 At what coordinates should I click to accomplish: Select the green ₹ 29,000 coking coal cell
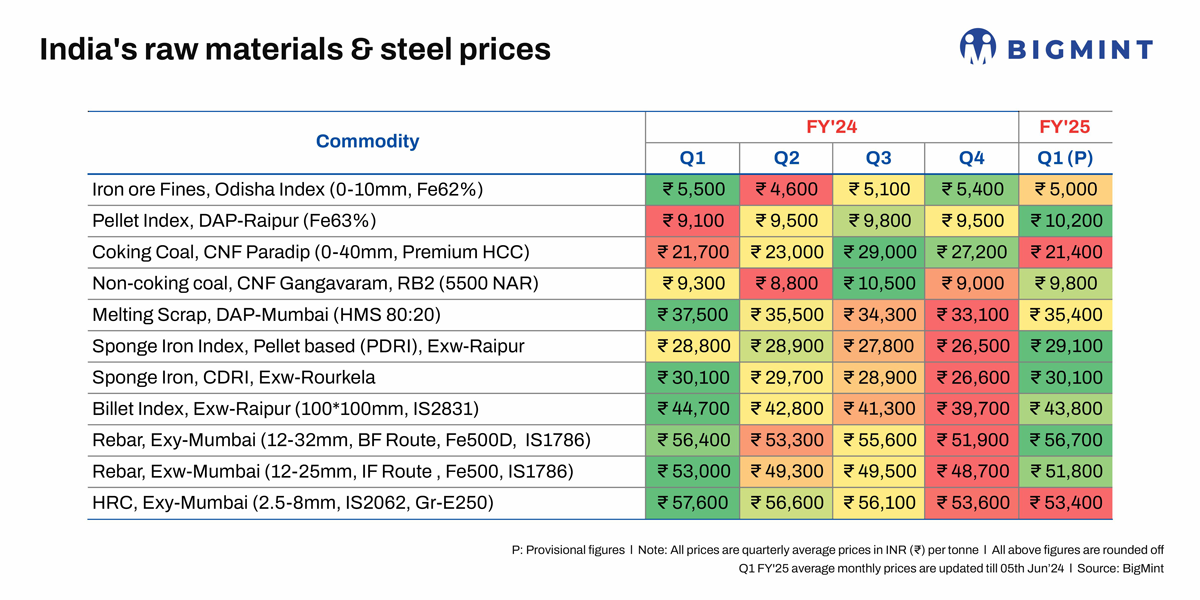[x=879, y=252]
